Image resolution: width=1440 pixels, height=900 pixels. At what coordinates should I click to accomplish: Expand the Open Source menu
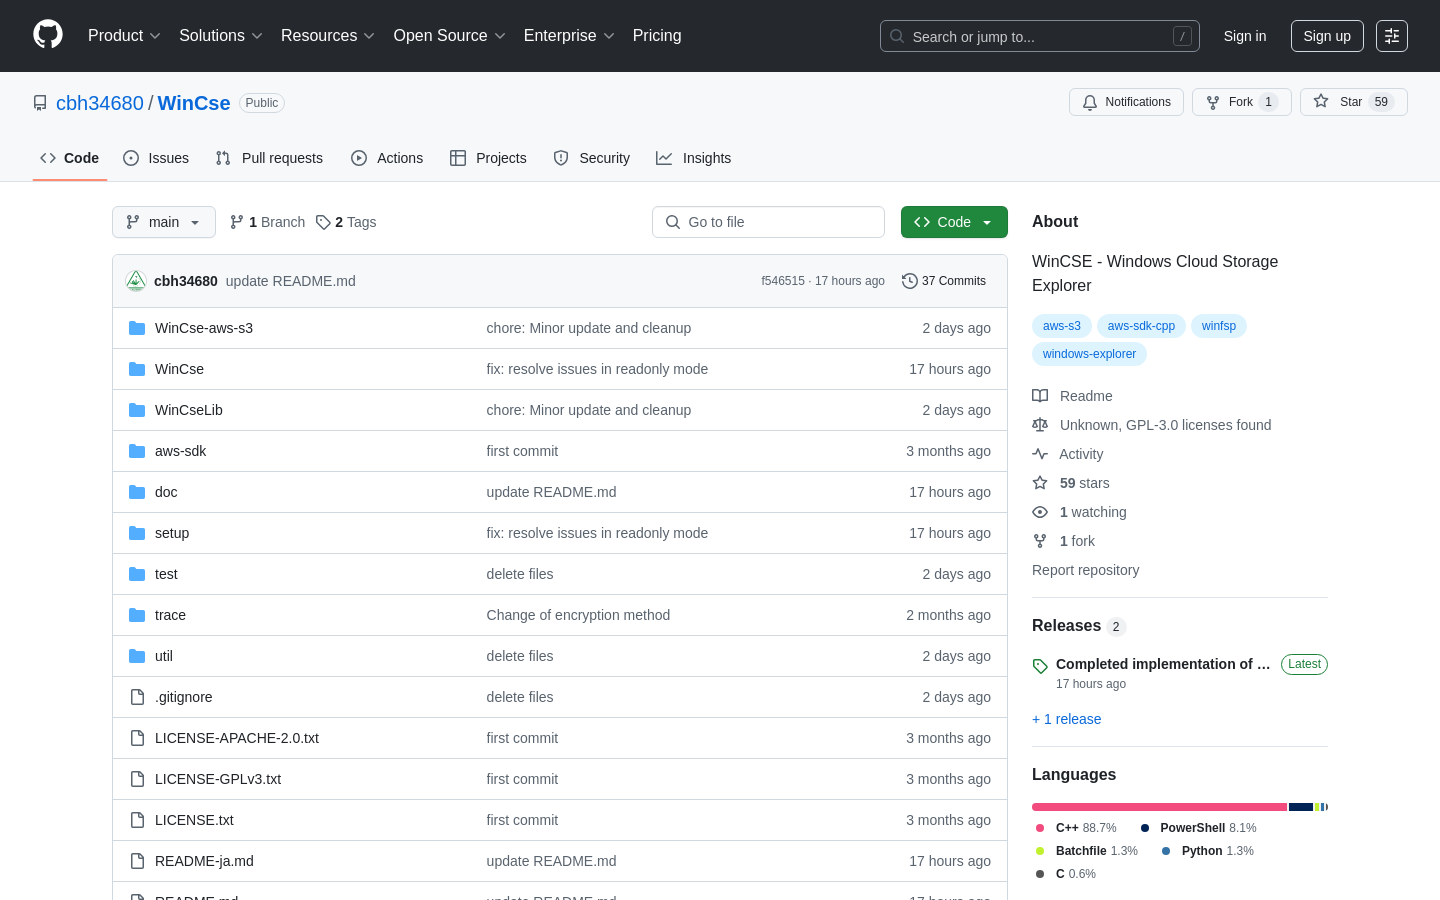[x=450, y=36]
